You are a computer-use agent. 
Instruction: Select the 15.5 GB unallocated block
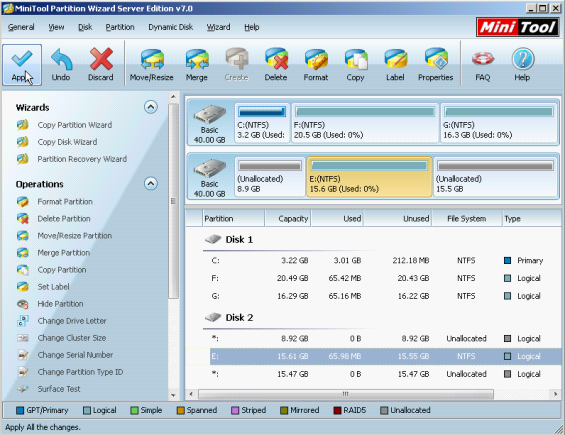tap(495, 177)
